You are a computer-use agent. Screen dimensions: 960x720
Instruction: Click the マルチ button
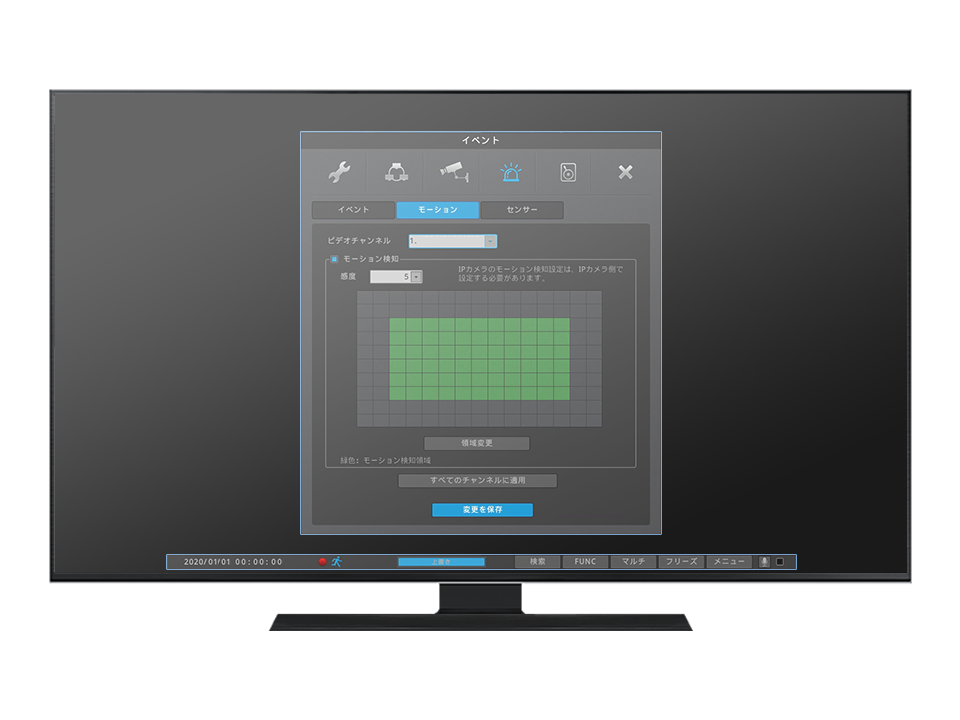pyautogui.click(x=633, y=562)
